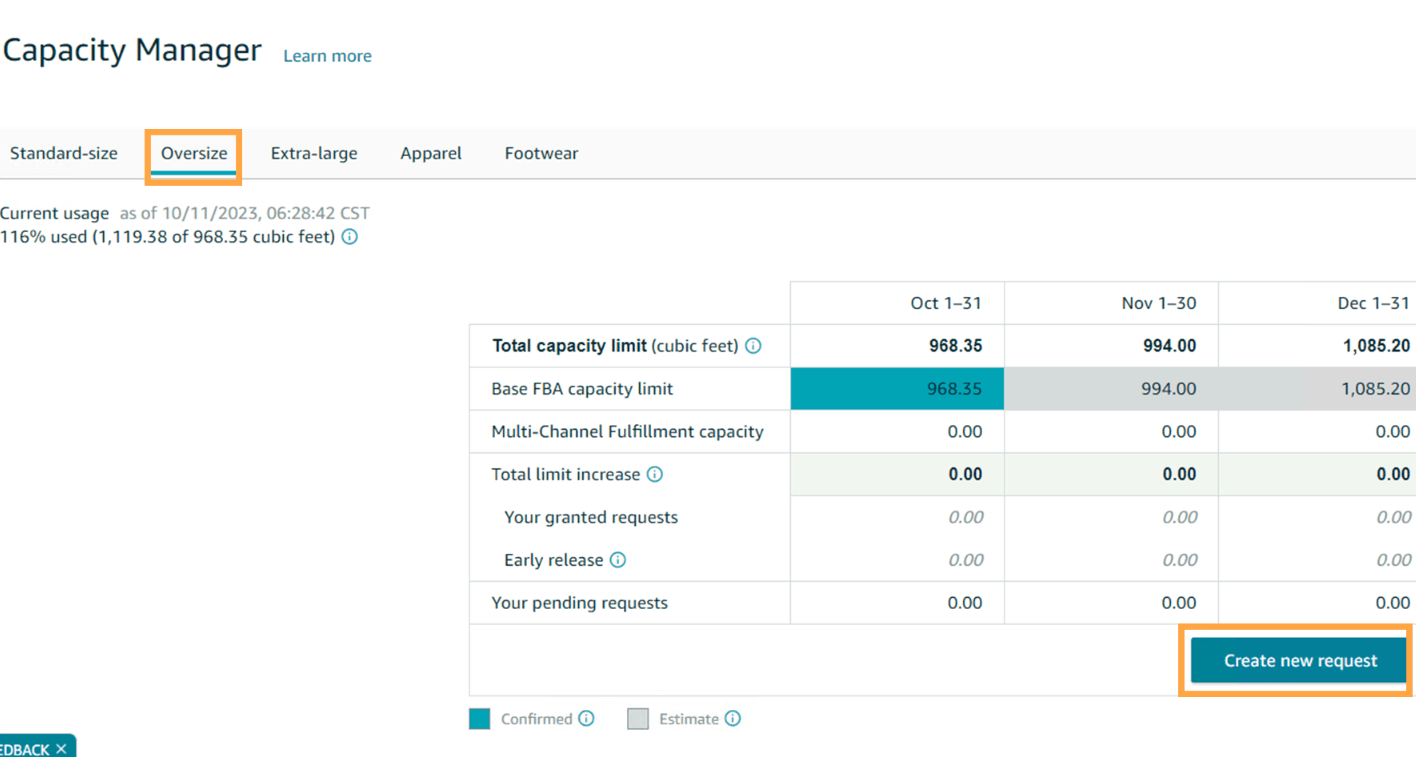Open the Footwear tab
The width and height of the screenshot is (1416, 757).
[541, 153]
